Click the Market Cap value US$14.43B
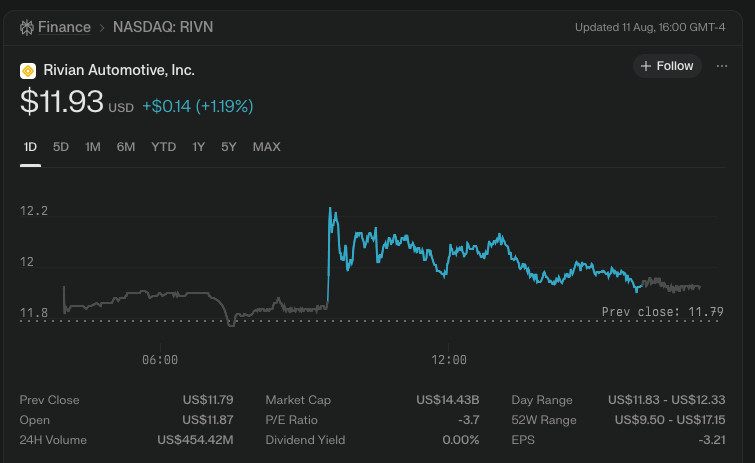The image size is (755, 463). 448,400
